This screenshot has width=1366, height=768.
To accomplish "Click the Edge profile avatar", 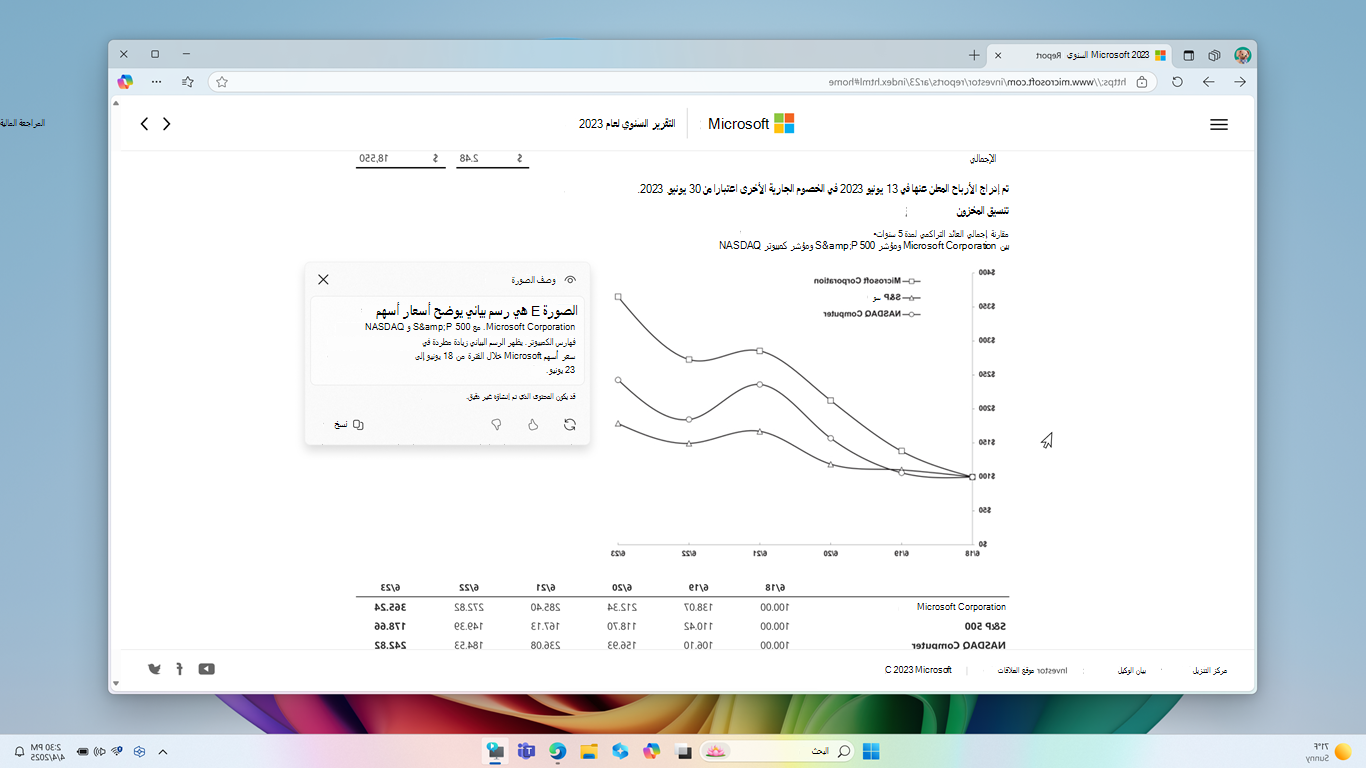I will tap(1242, 54).
